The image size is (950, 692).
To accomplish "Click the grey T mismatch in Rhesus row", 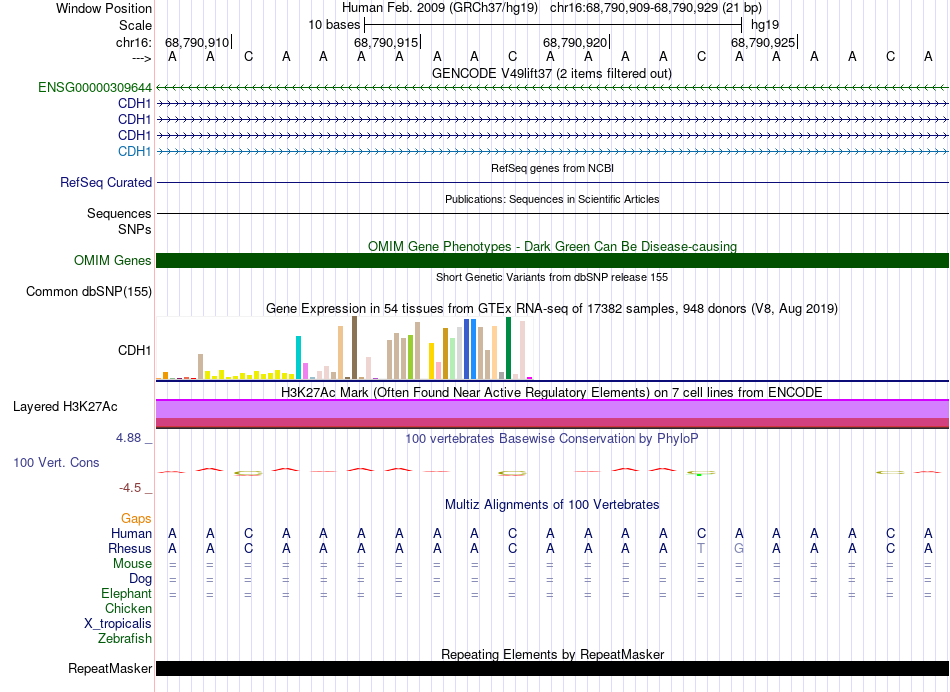I will (701, 549).
